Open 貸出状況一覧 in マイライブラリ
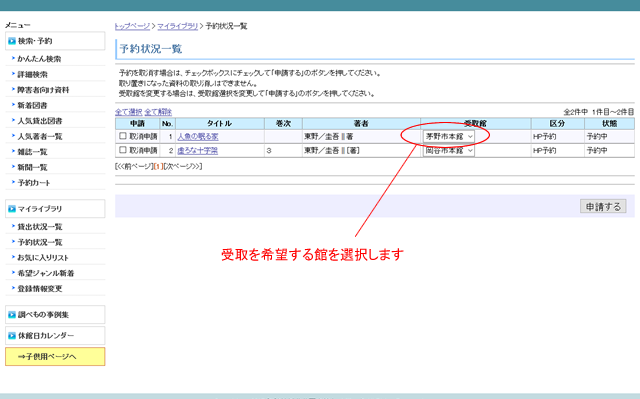 click(40, 227)
